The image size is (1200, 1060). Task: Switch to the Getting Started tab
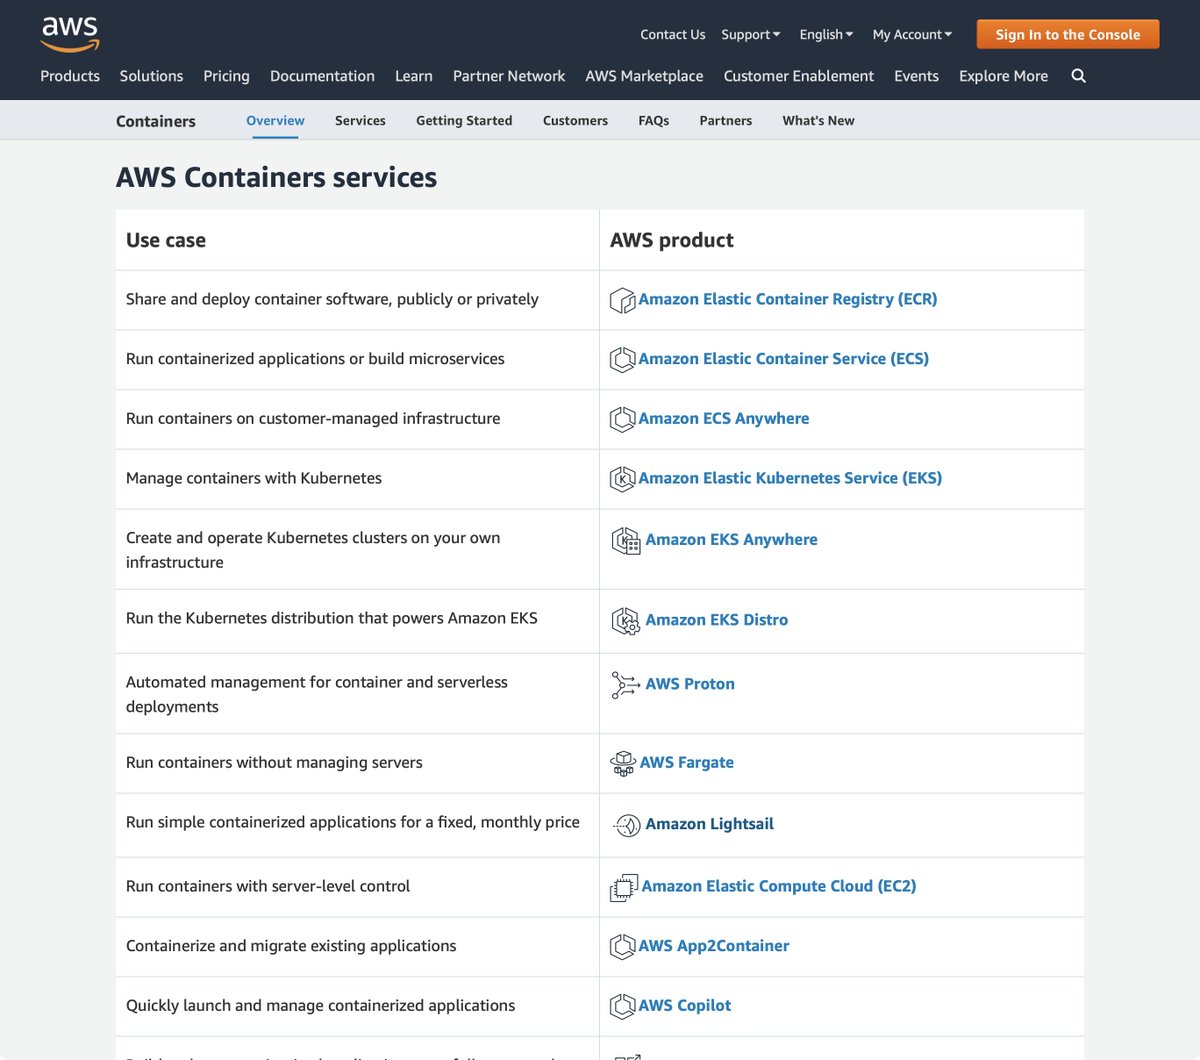tap(464, 121)
